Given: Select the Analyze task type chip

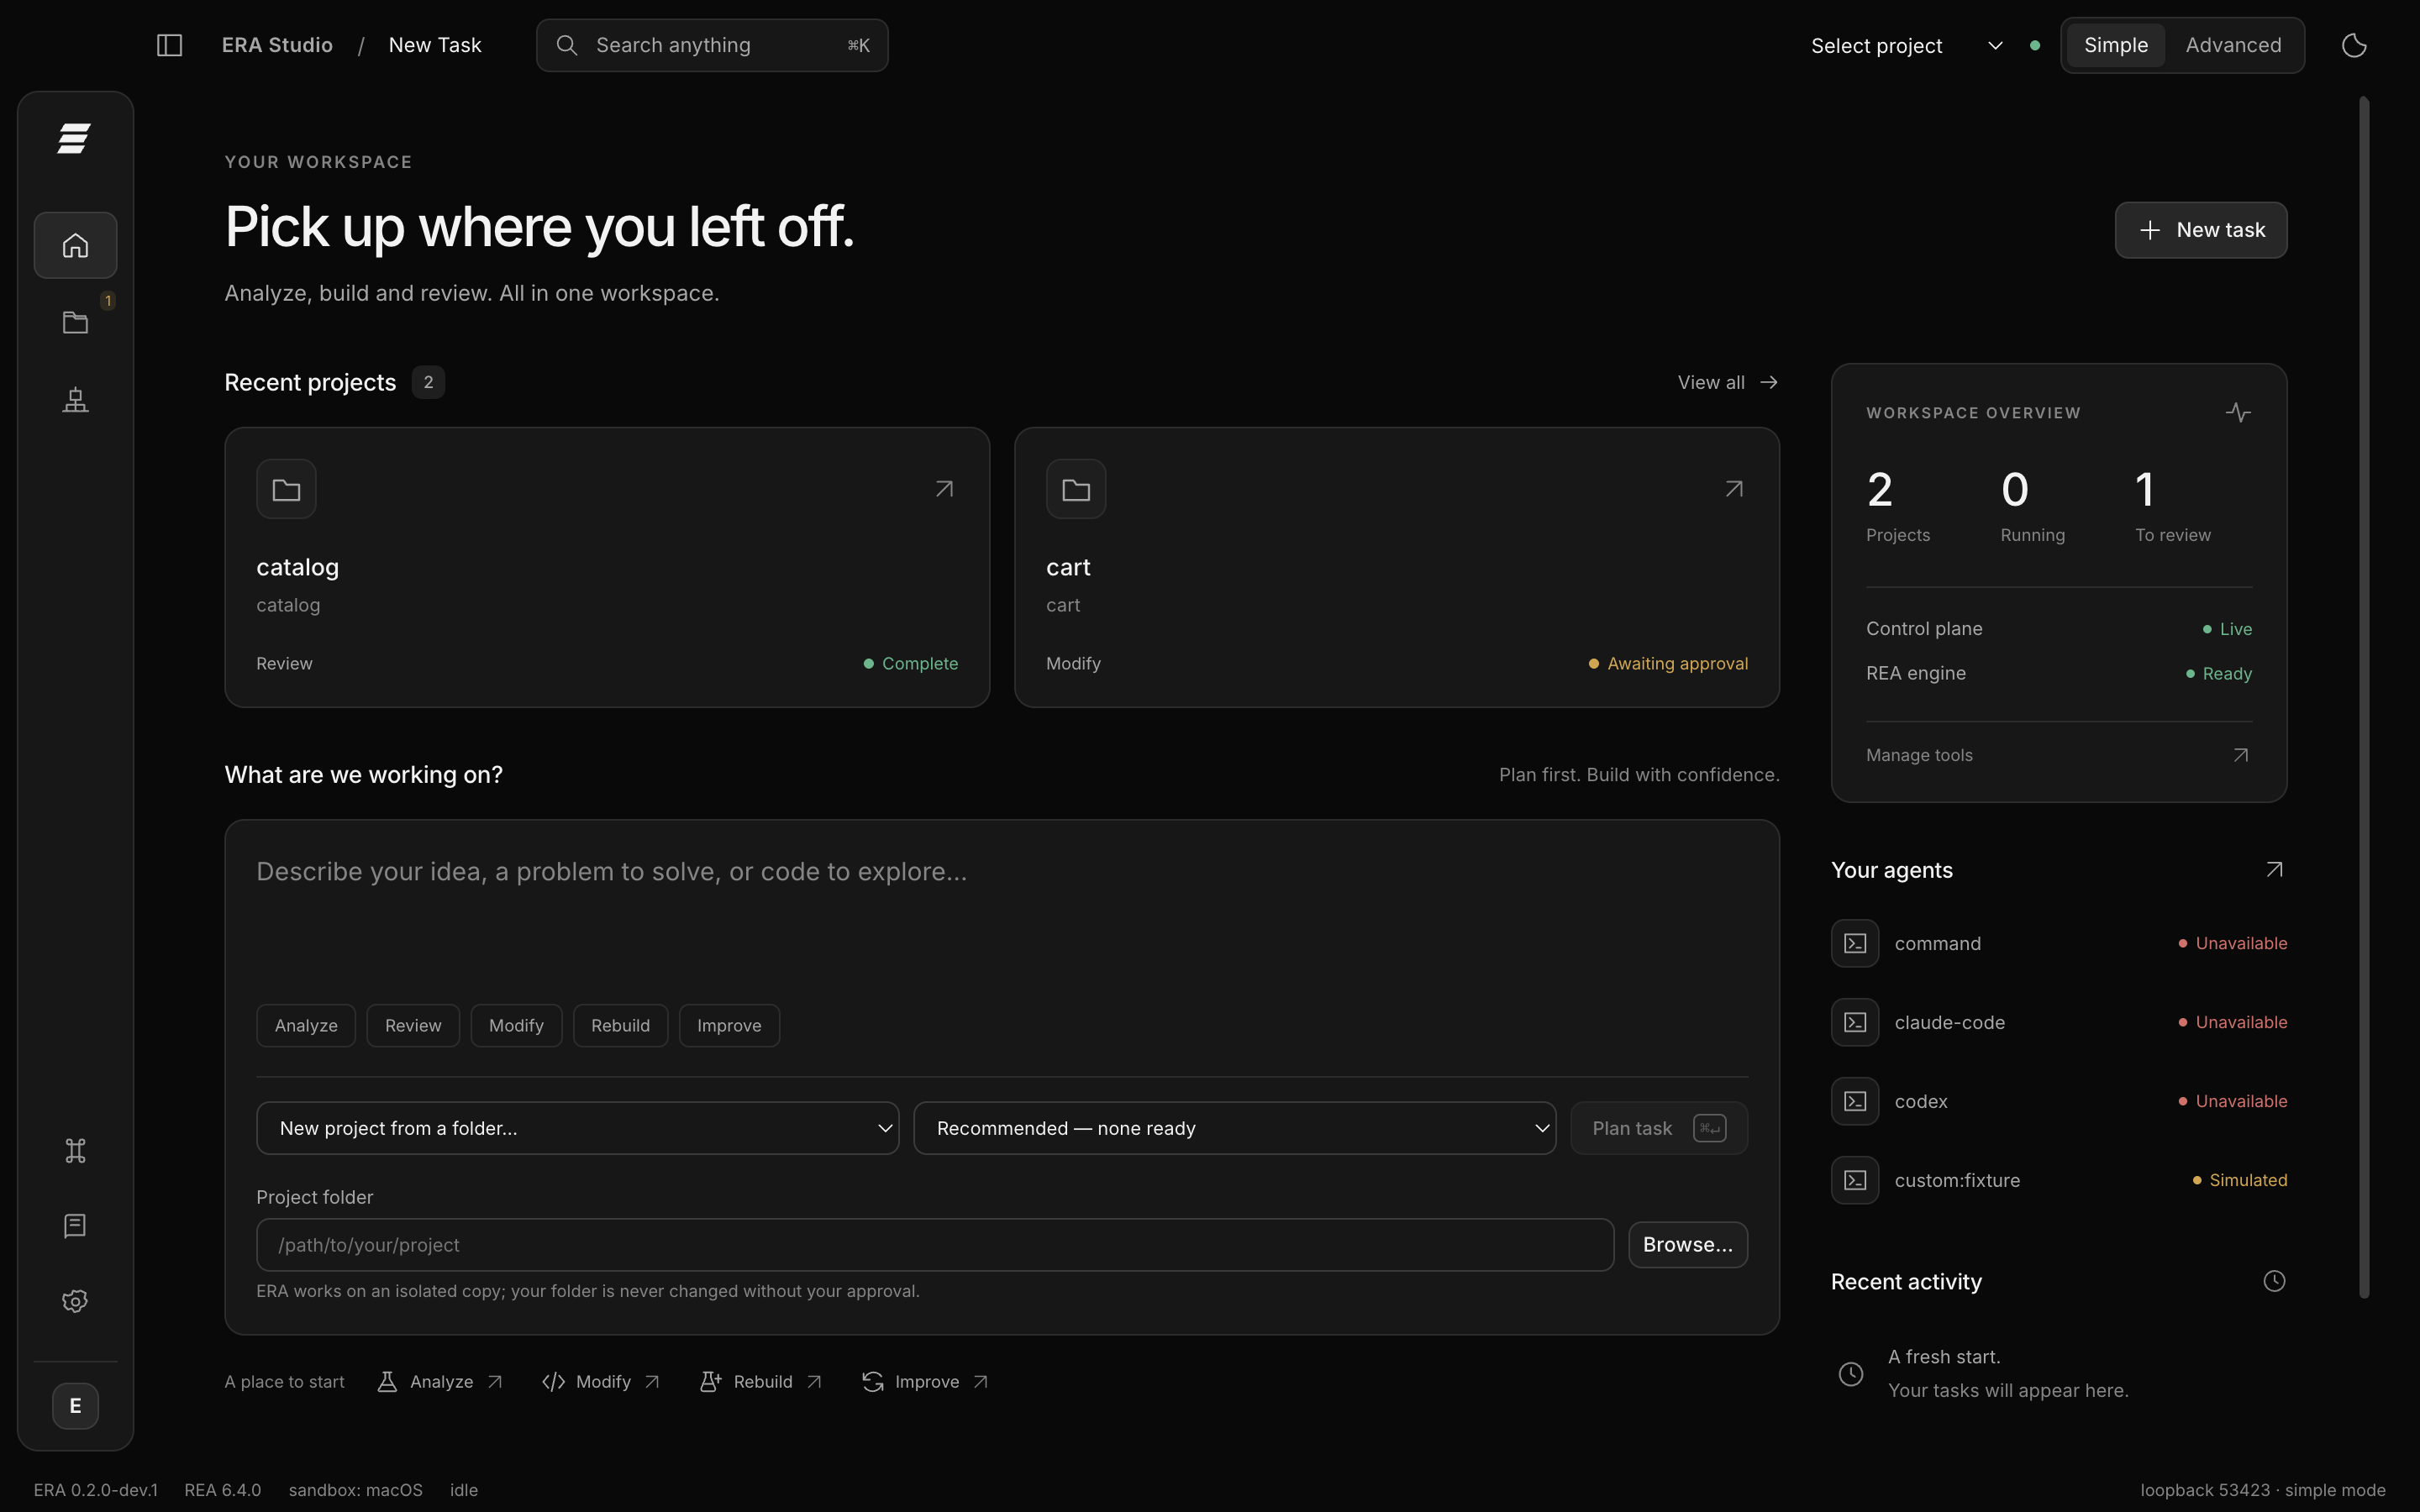Looking at the screenshot, I should pos(306,1026).
